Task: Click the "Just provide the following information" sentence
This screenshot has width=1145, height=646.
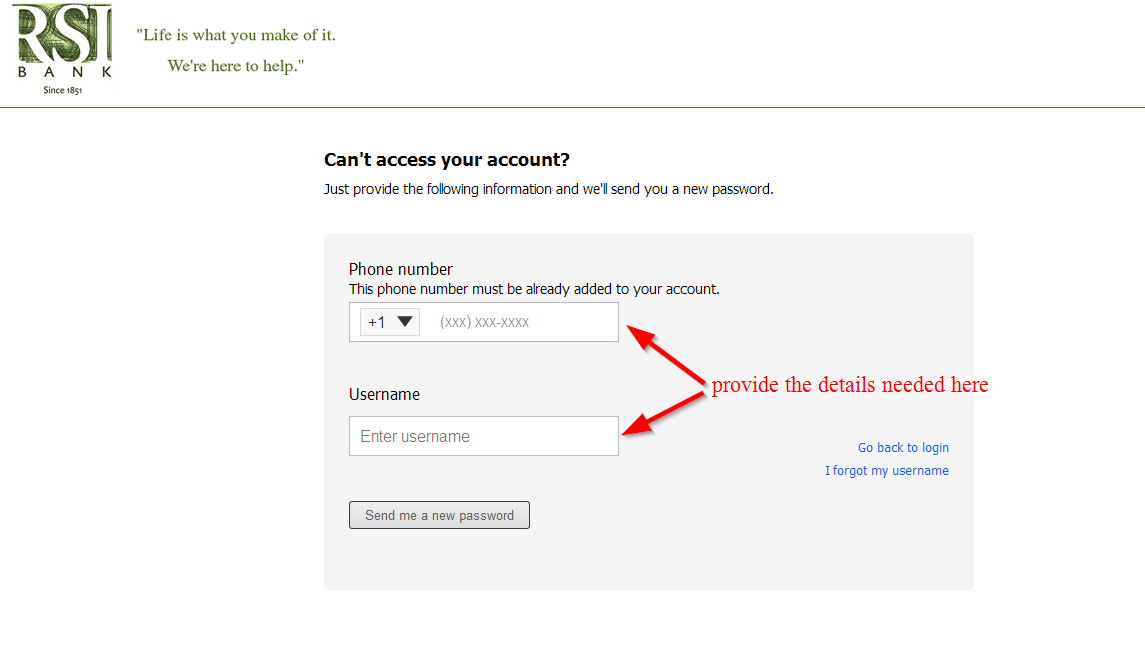Action: (x=548, y=189)
